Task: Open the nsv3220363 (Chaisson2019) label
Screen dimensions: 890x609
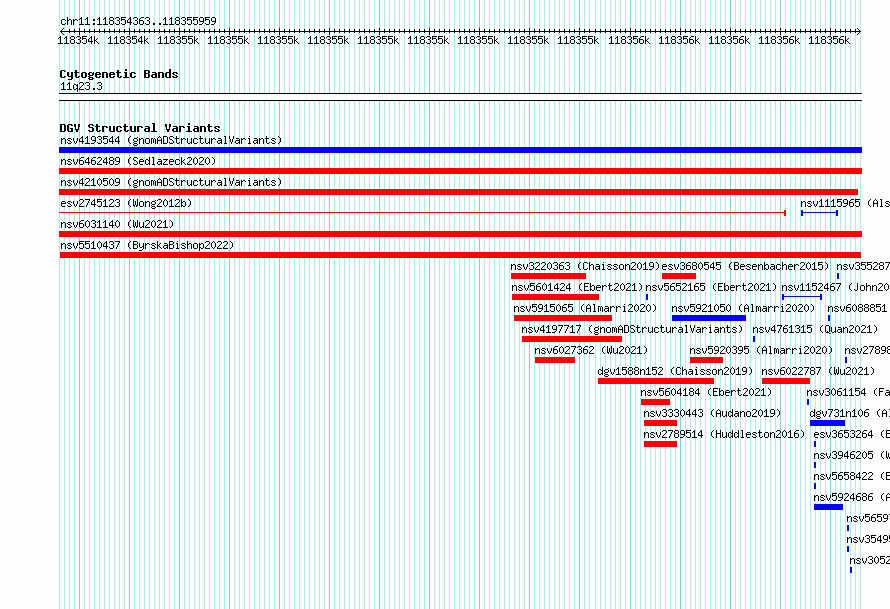Action: click(x=585, y=266)
